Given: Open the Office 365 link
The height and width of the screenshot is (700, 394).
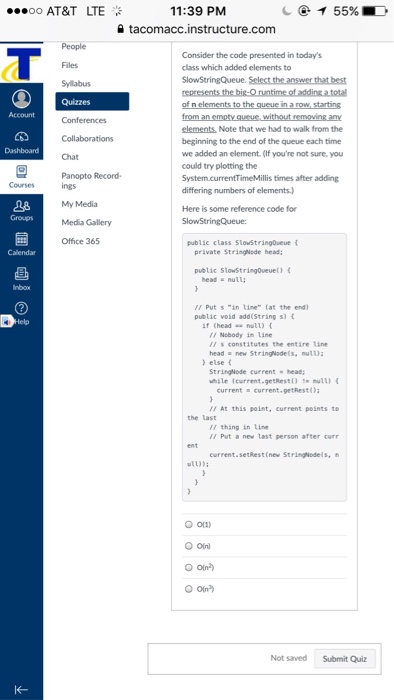Looking at the screenshot, I should (x=81, y=241).
